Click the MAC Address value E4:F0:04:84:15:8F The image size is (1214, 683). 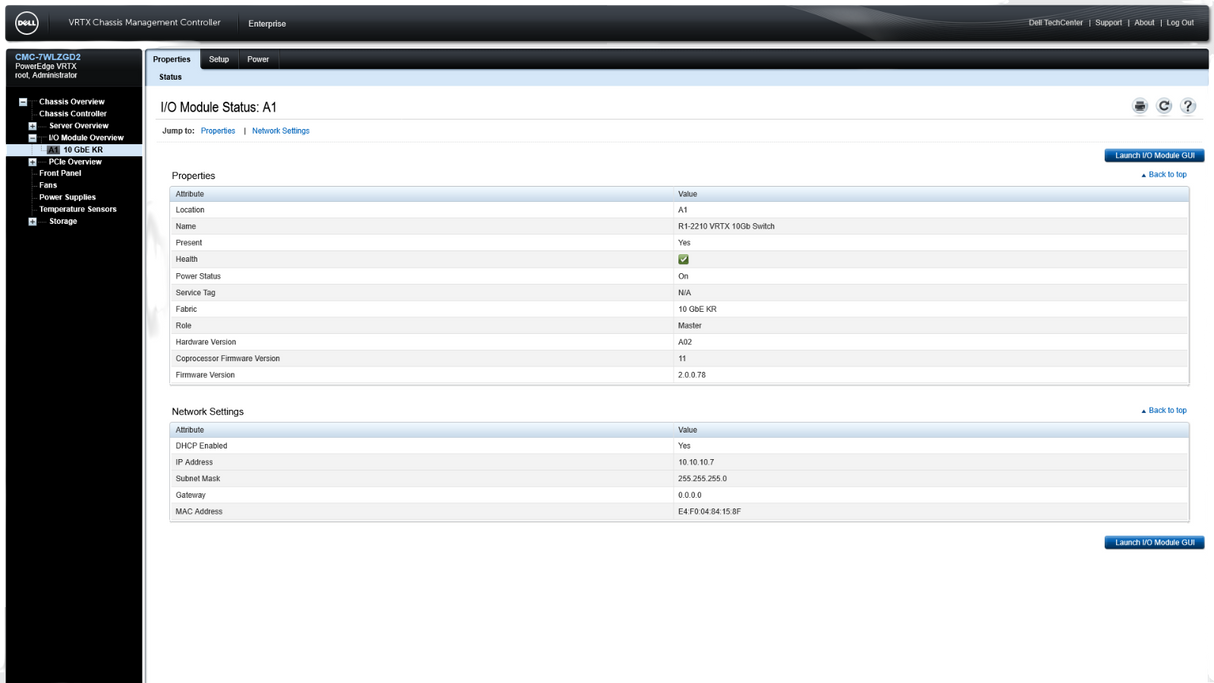(x=709, y=512)
